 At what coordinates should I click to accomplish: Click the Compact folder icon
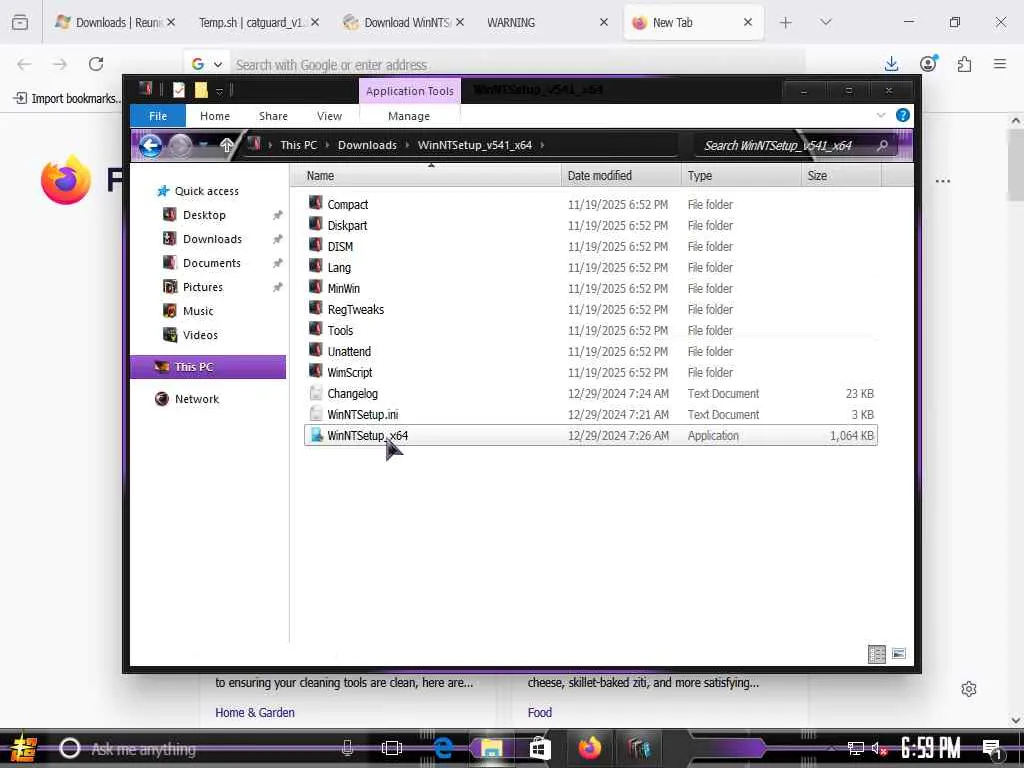[315, 204]
